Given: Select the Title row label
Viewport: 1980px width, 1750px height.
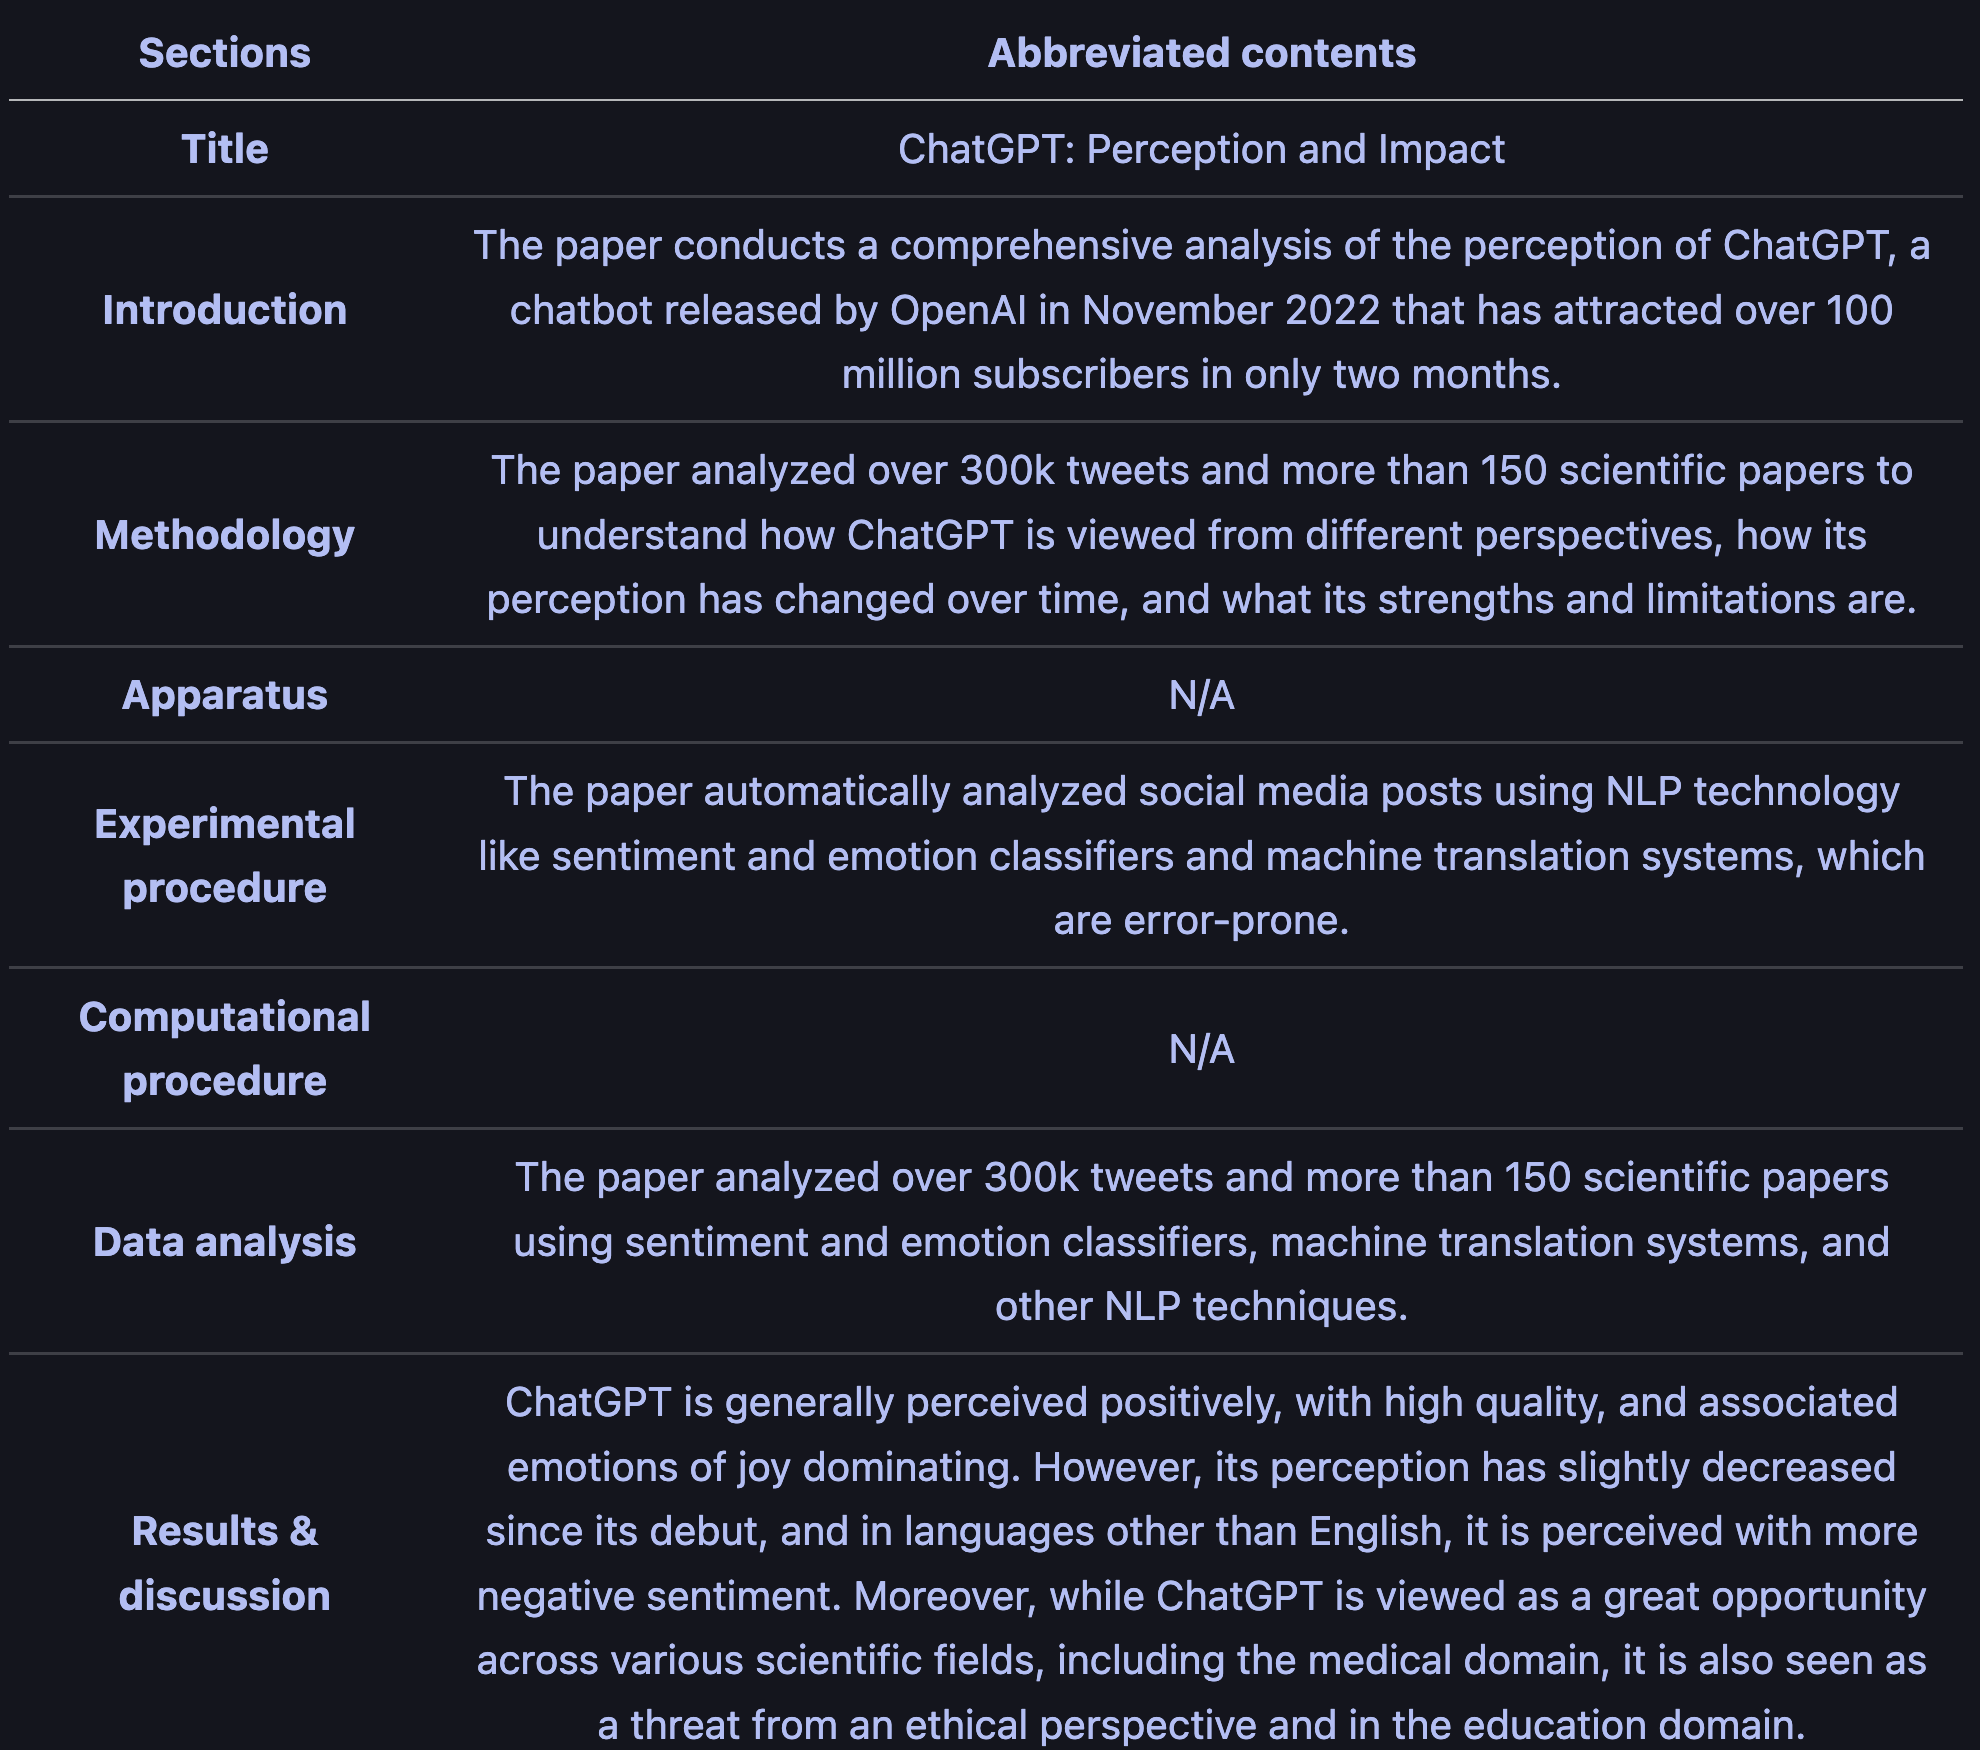Looking at the screenshot, I should tap(224, 149).
